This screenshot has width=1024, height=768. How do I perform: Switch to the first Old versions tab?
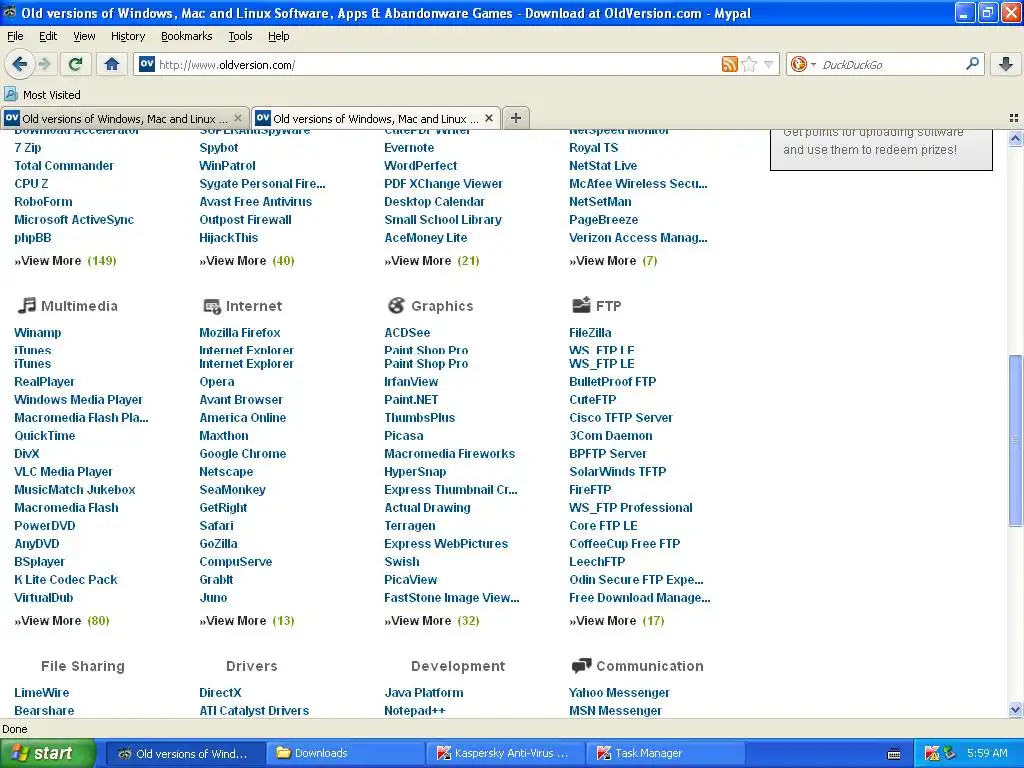coord(124,118)
